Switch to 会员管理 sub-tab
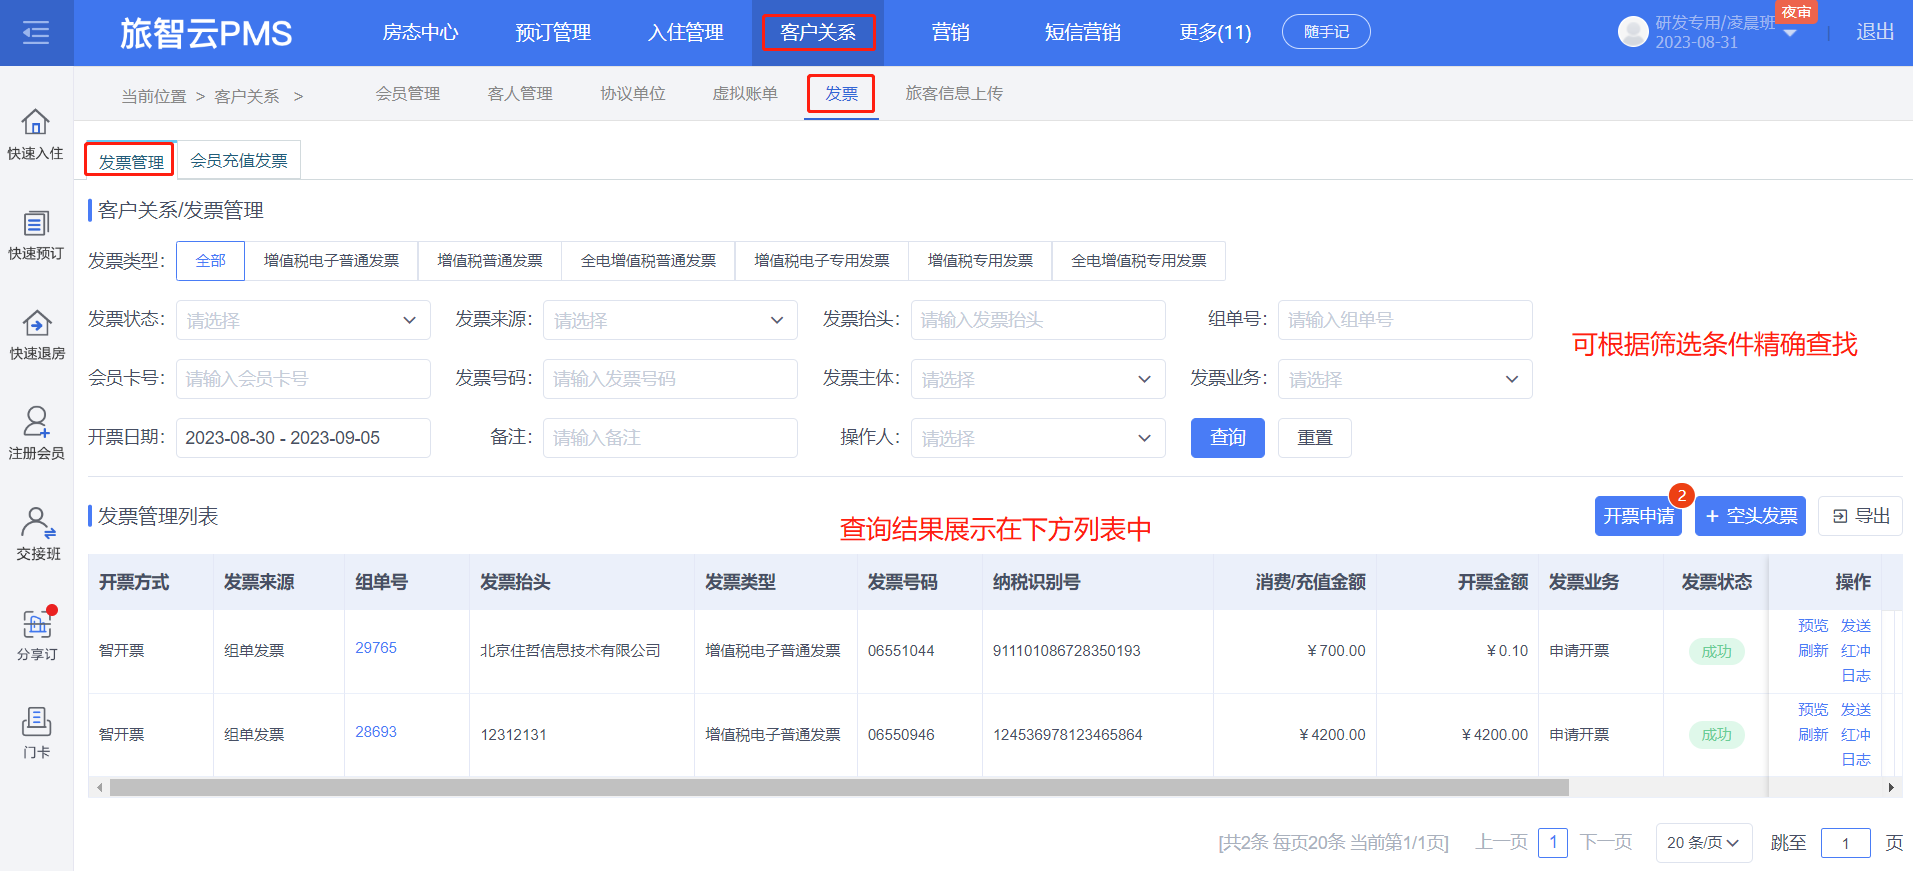 tap(408, 94)
